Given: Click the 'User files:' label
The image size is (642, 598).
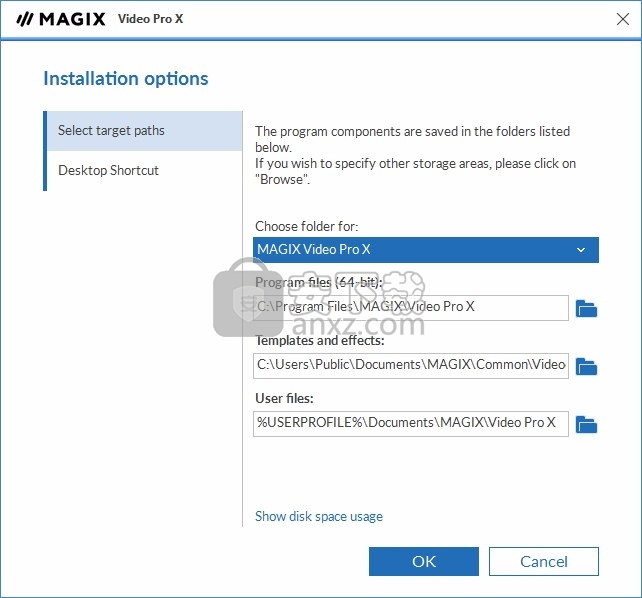Looking at the screenshot, I should pyautogui.click(x=284, y=398).
